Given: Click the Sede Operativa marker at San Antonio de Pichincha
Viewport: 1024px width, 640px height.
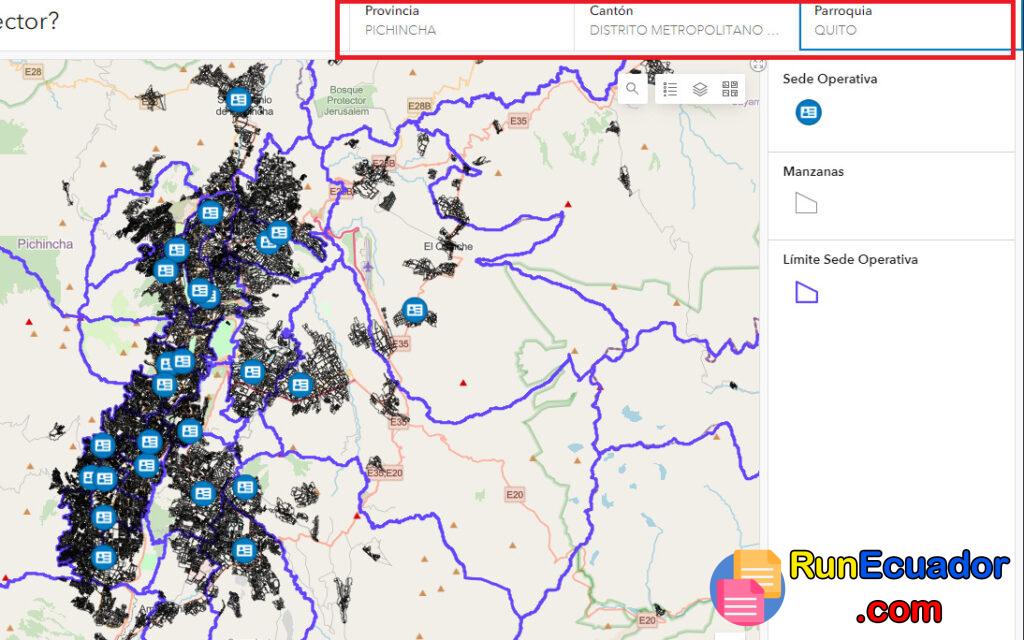Looking at the screenshot, I should click(x=237, y=99).
